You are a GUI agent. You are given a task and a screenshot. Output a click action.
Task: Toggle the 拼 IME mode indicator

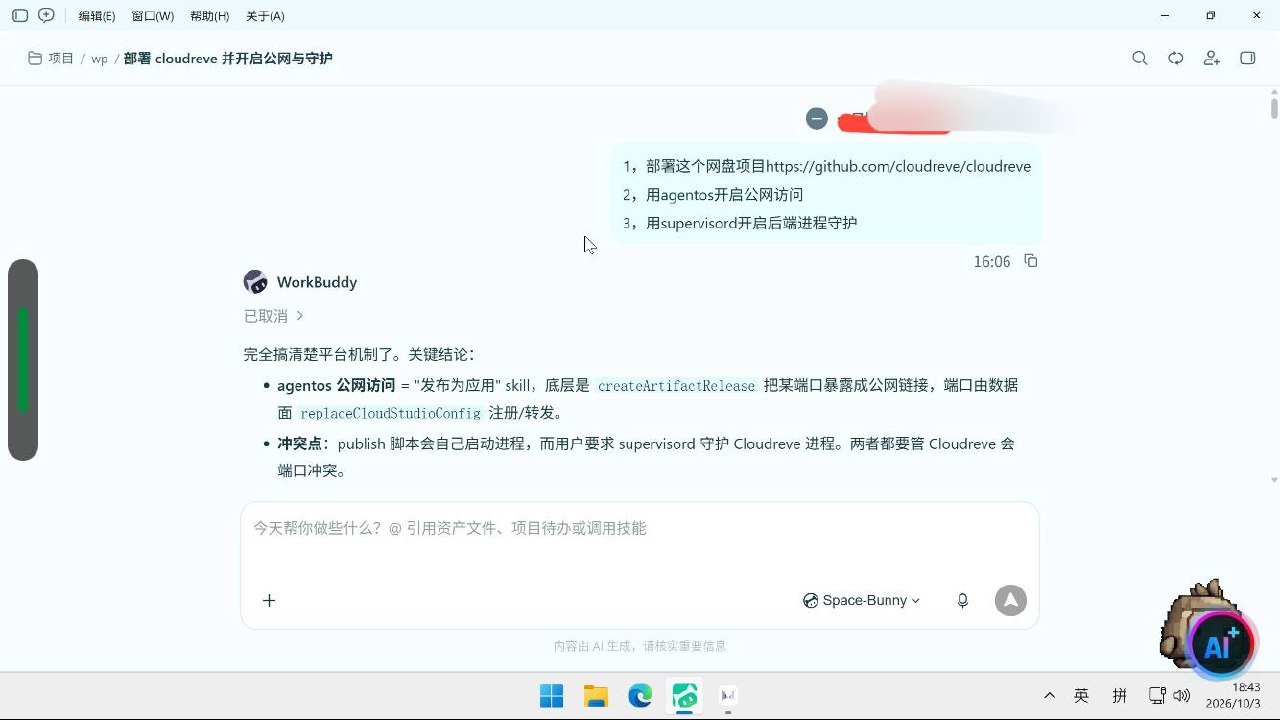coord(1120,695)
